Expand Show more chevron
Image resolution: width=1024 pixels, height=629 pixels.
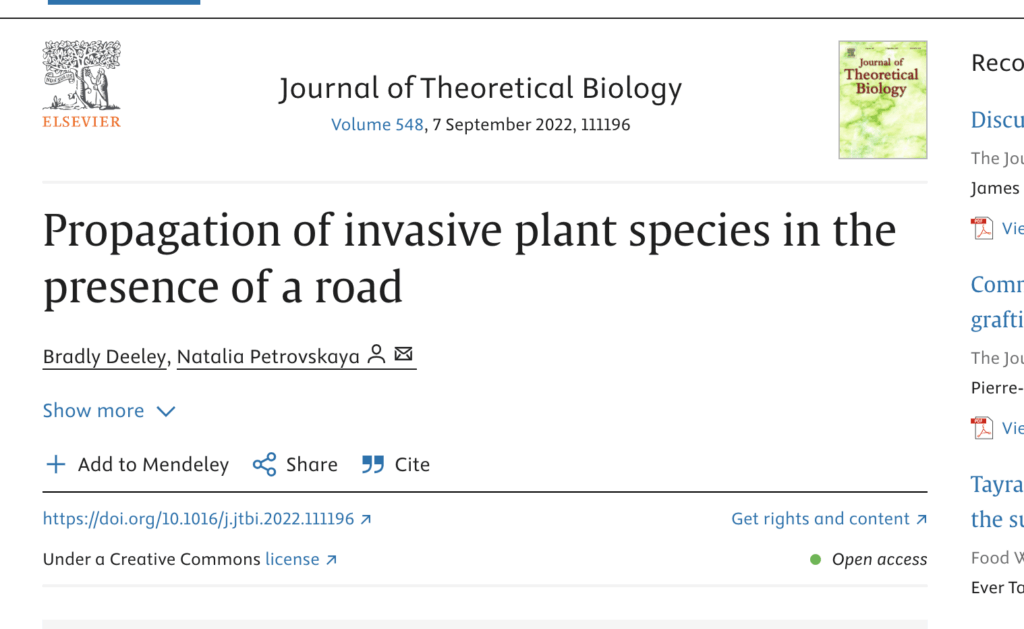(x=166, y=411)
